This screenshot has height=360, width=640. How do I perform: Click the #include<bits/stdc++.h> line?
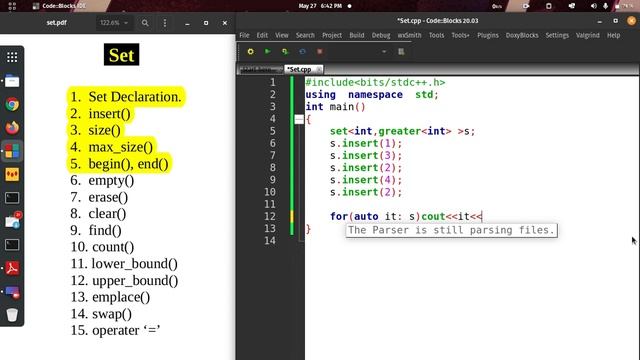coord(375,82)
